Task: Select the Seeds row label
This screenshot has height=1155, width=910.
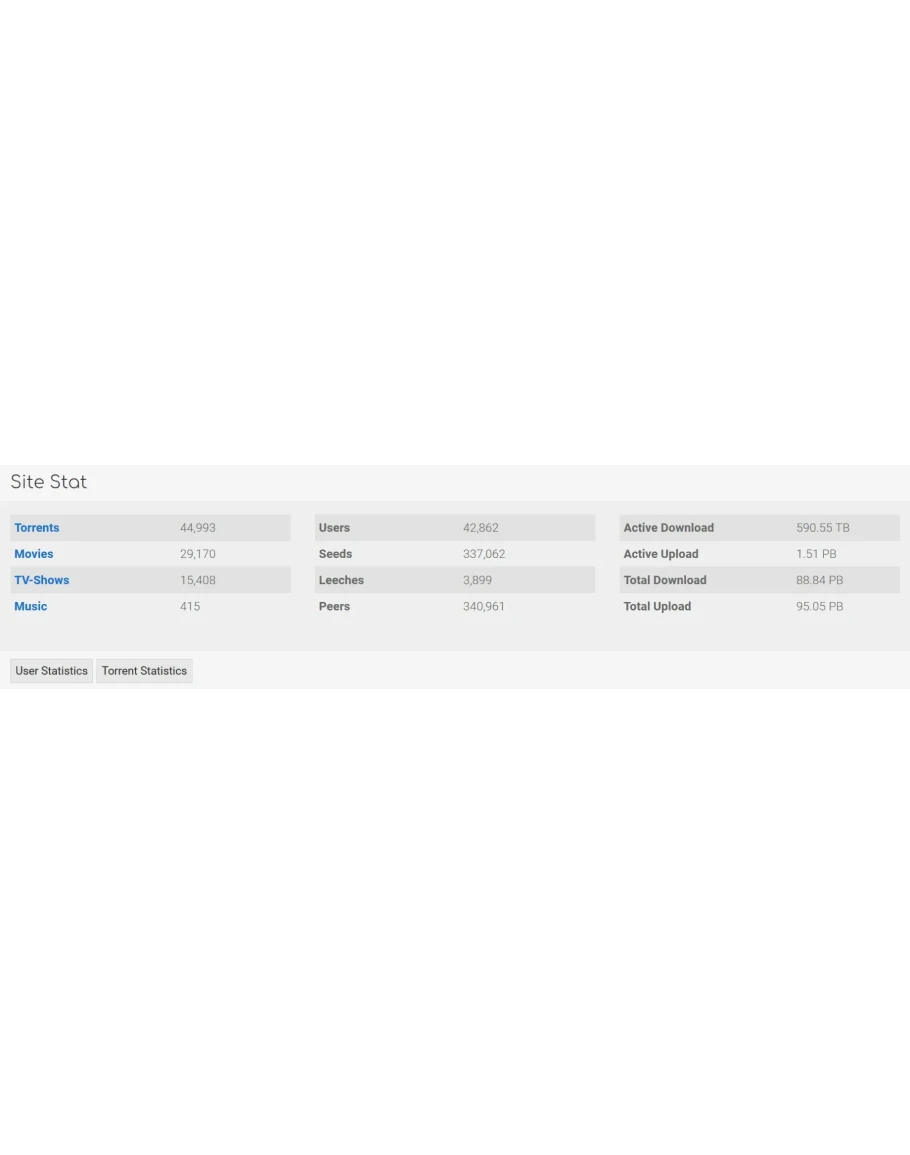Action: [335, 554]
